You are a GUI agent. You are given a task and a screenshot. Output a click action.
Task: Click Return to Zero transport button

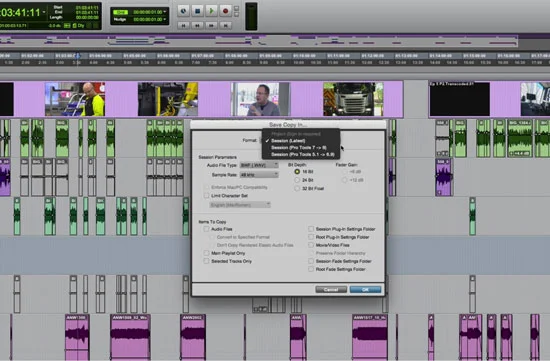pos(183,25)
